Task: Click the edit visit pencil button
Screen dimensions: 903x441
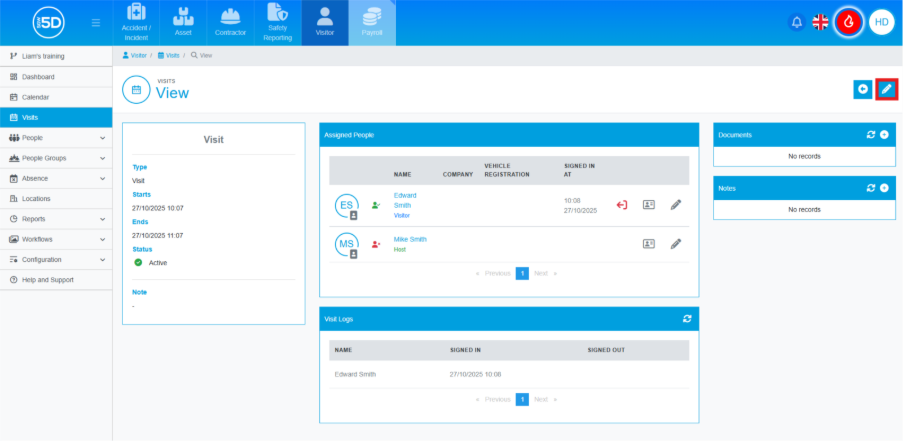Action: 886,90
